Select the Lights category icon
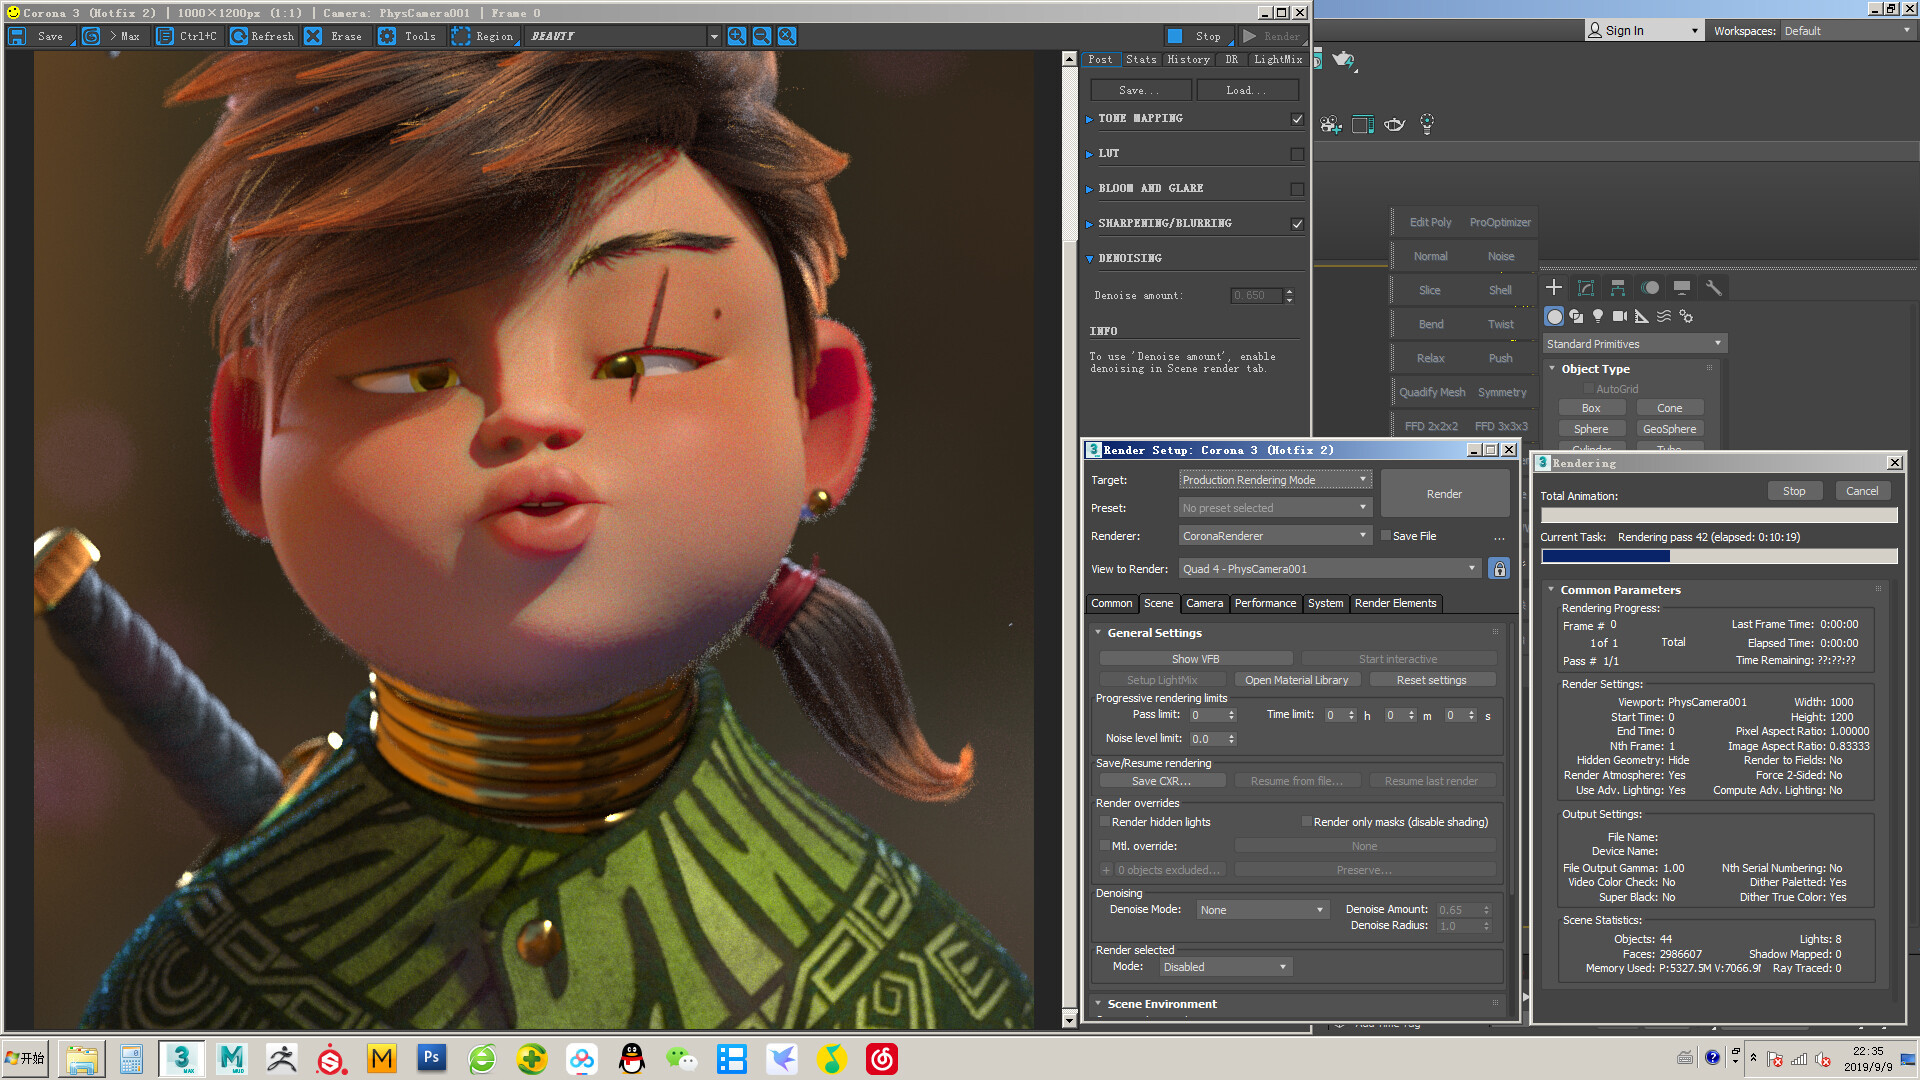The width and height of the screenshot is (1920, 1080). tap(1598, 316)
